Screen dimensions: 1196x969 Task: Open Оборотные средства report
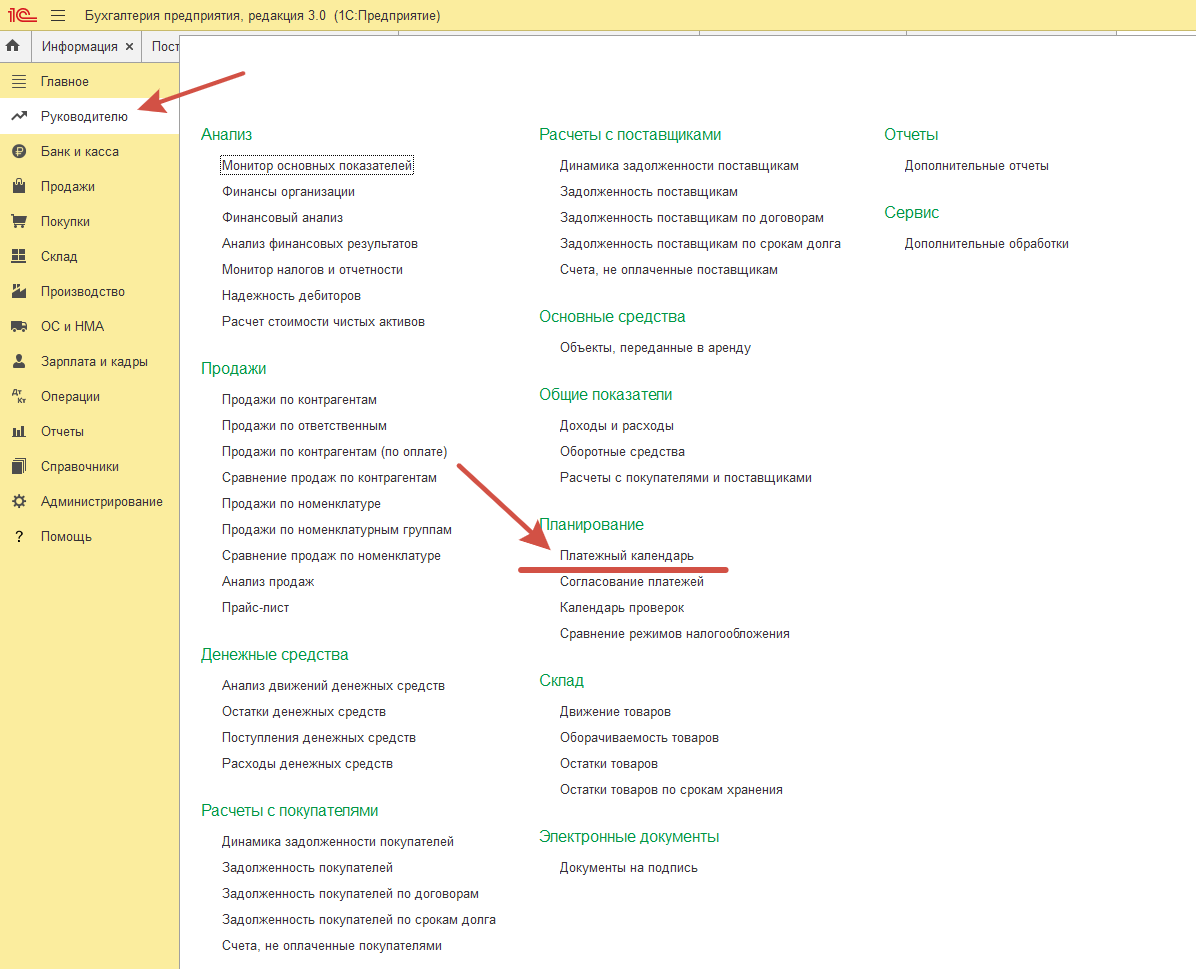pos(622,452)
